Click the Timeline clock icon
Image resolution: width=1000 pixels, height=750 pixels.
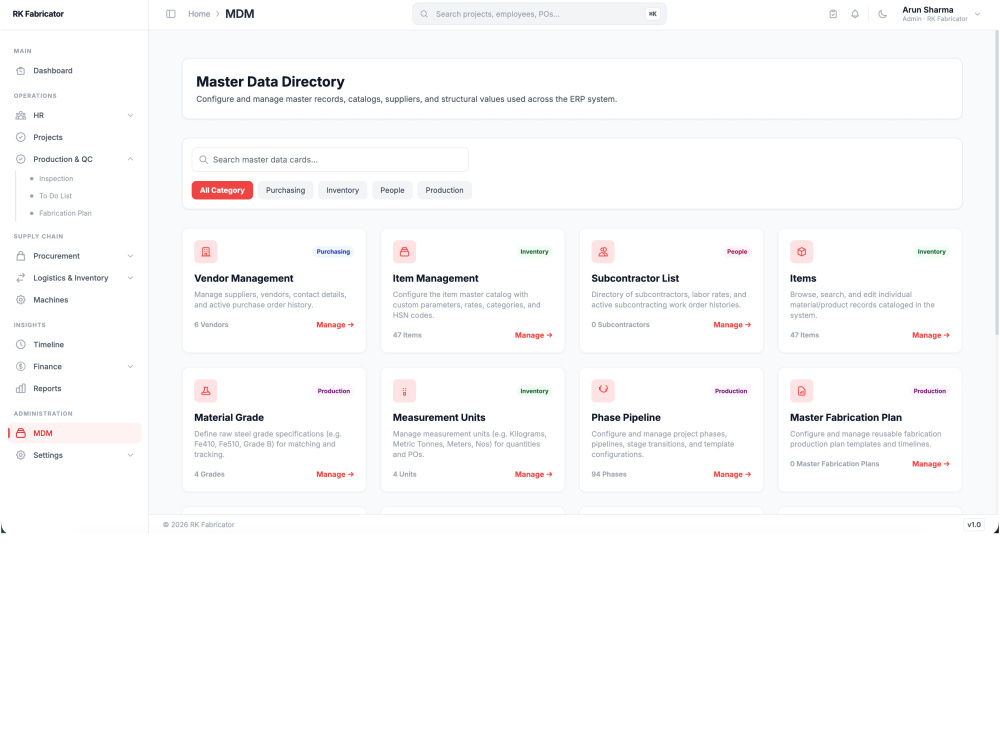pos(20,344)
